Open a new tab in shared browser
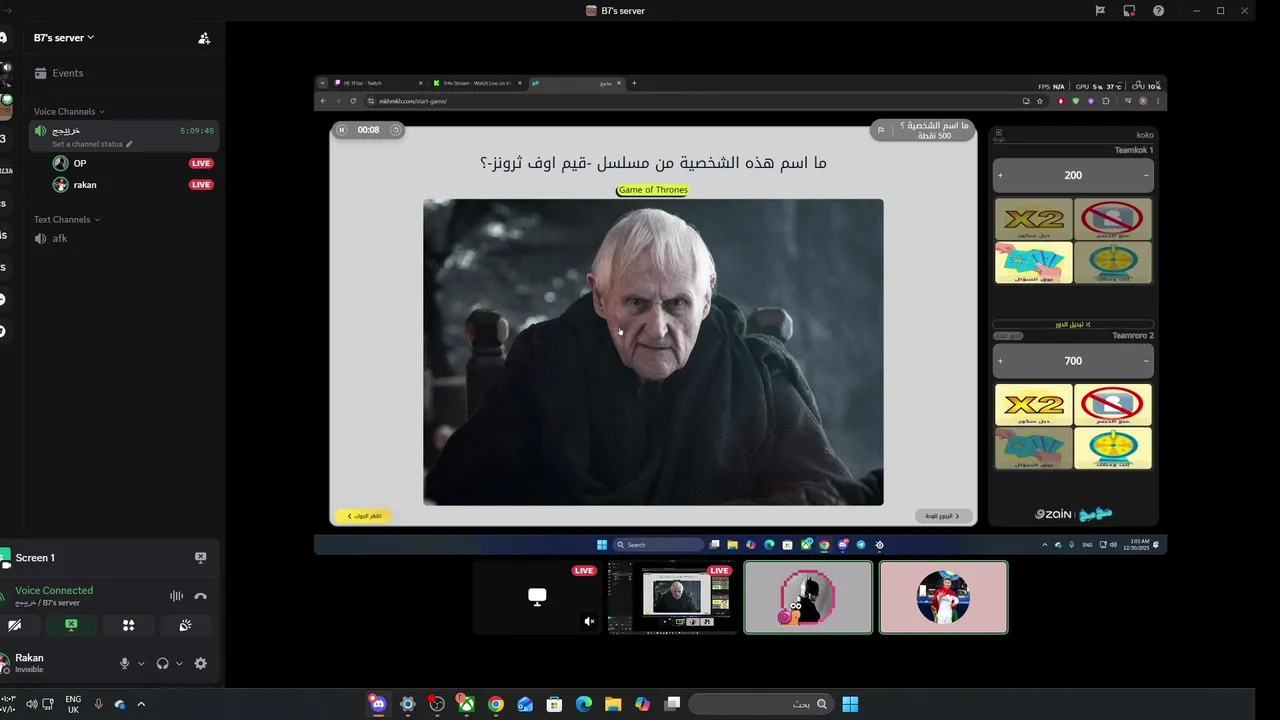Viewport: 1280px width, 720px height. (x=634, y=83)
